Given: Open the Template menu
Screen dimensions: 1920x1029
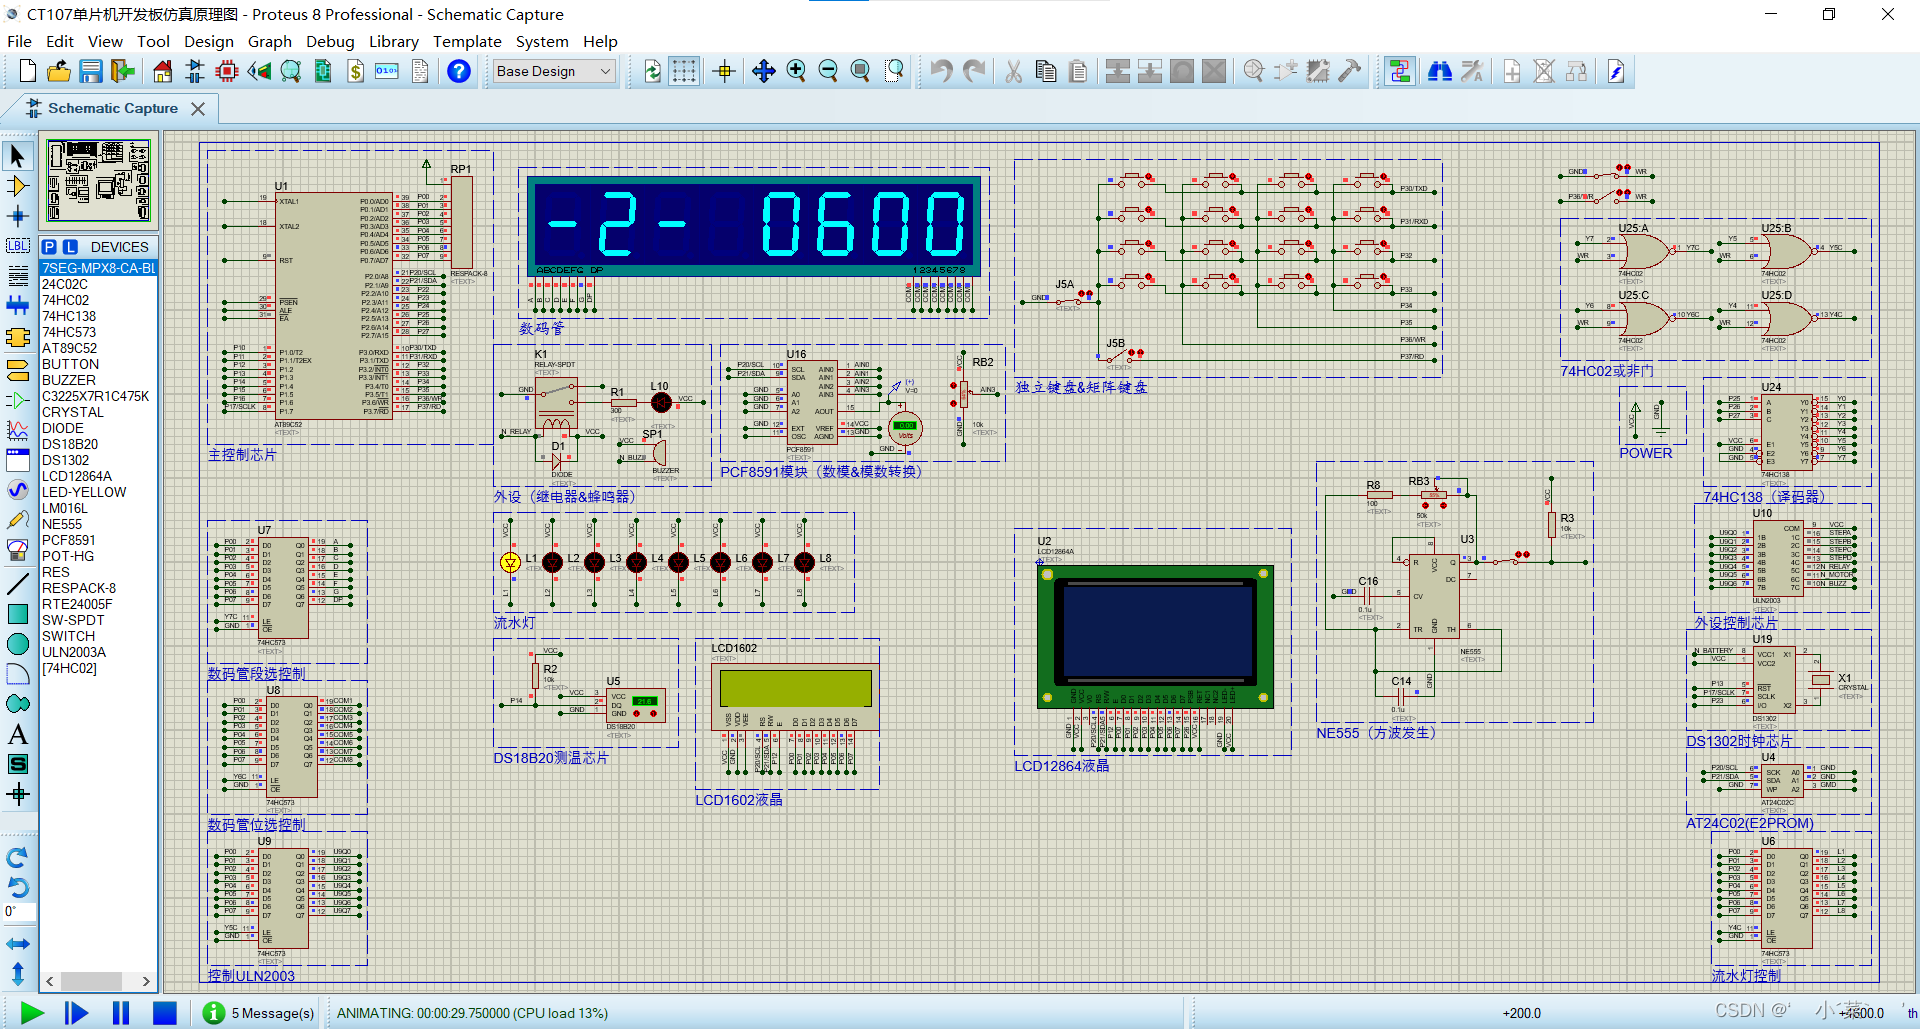Looking at the screenshot, I should click(467, 41).
